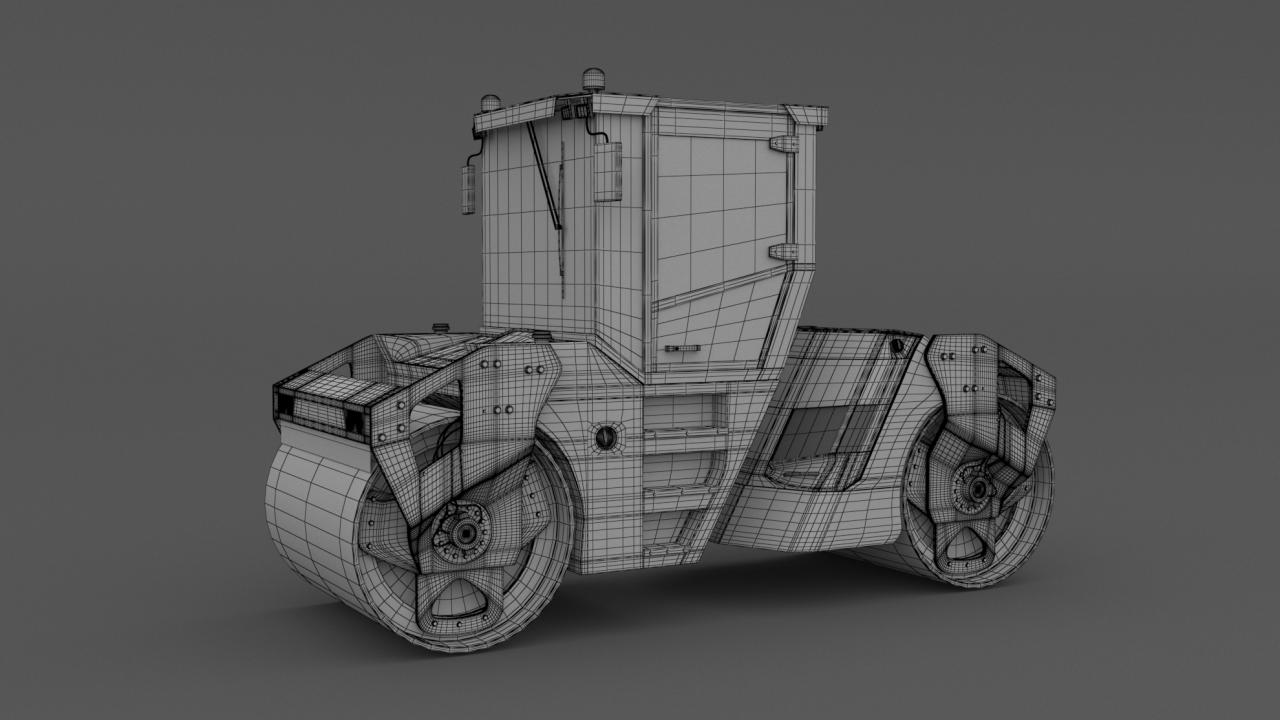Select the door handle below the cab window
The image size is (1280, 720).
681,348
